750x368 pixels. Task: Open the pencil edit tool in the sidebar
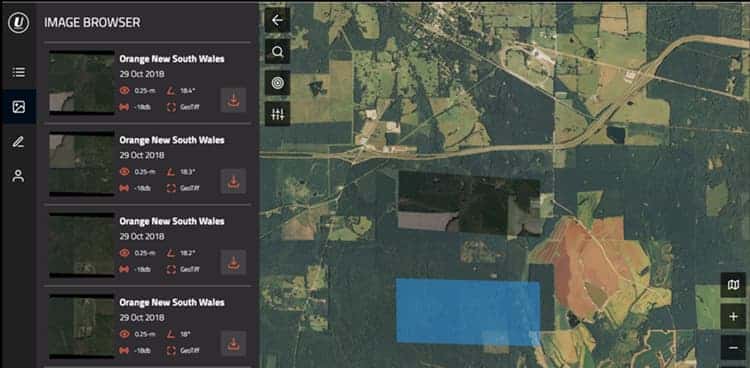(x=19, y=141)
